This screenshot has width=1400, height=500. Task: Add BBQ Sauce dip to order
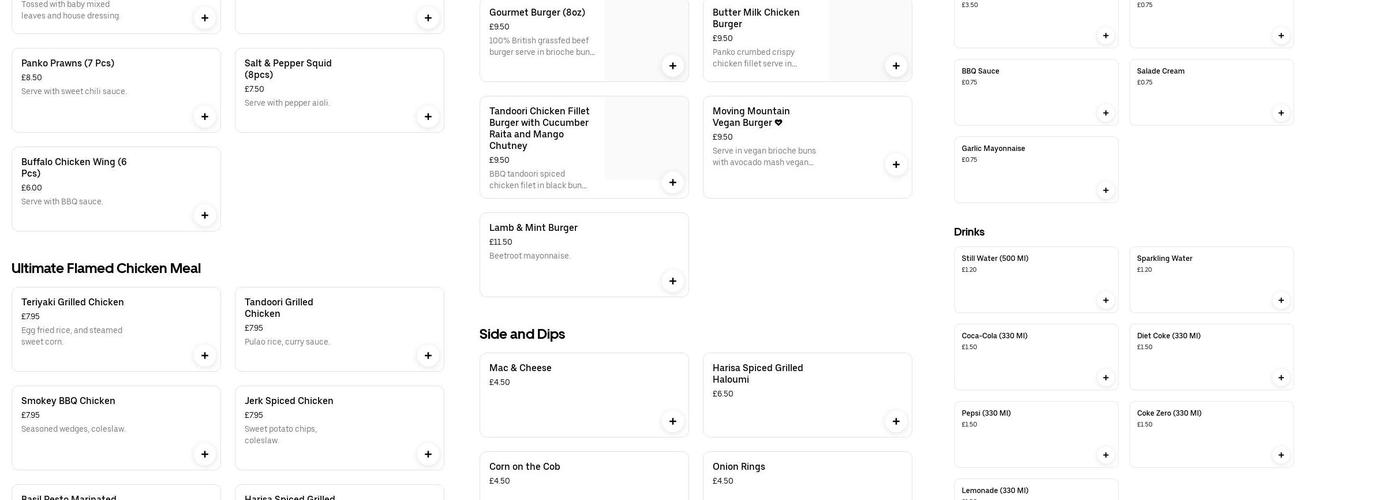coord(1106,113)
